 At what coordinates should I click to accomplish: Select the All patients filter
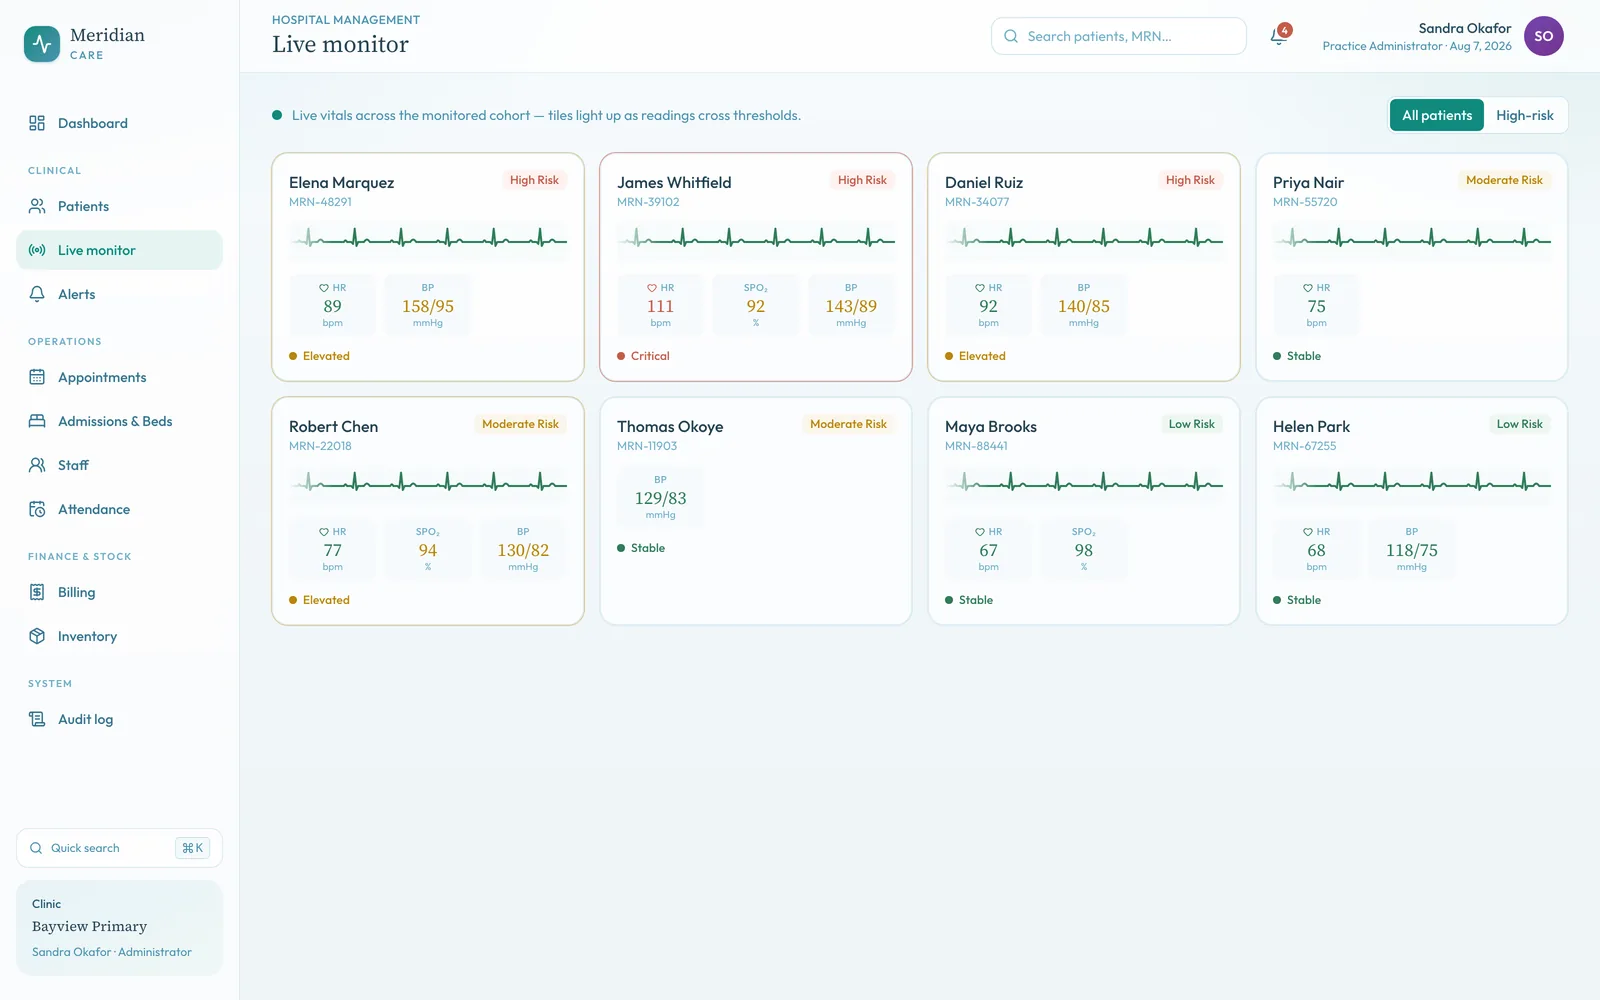pos(1437,115)
